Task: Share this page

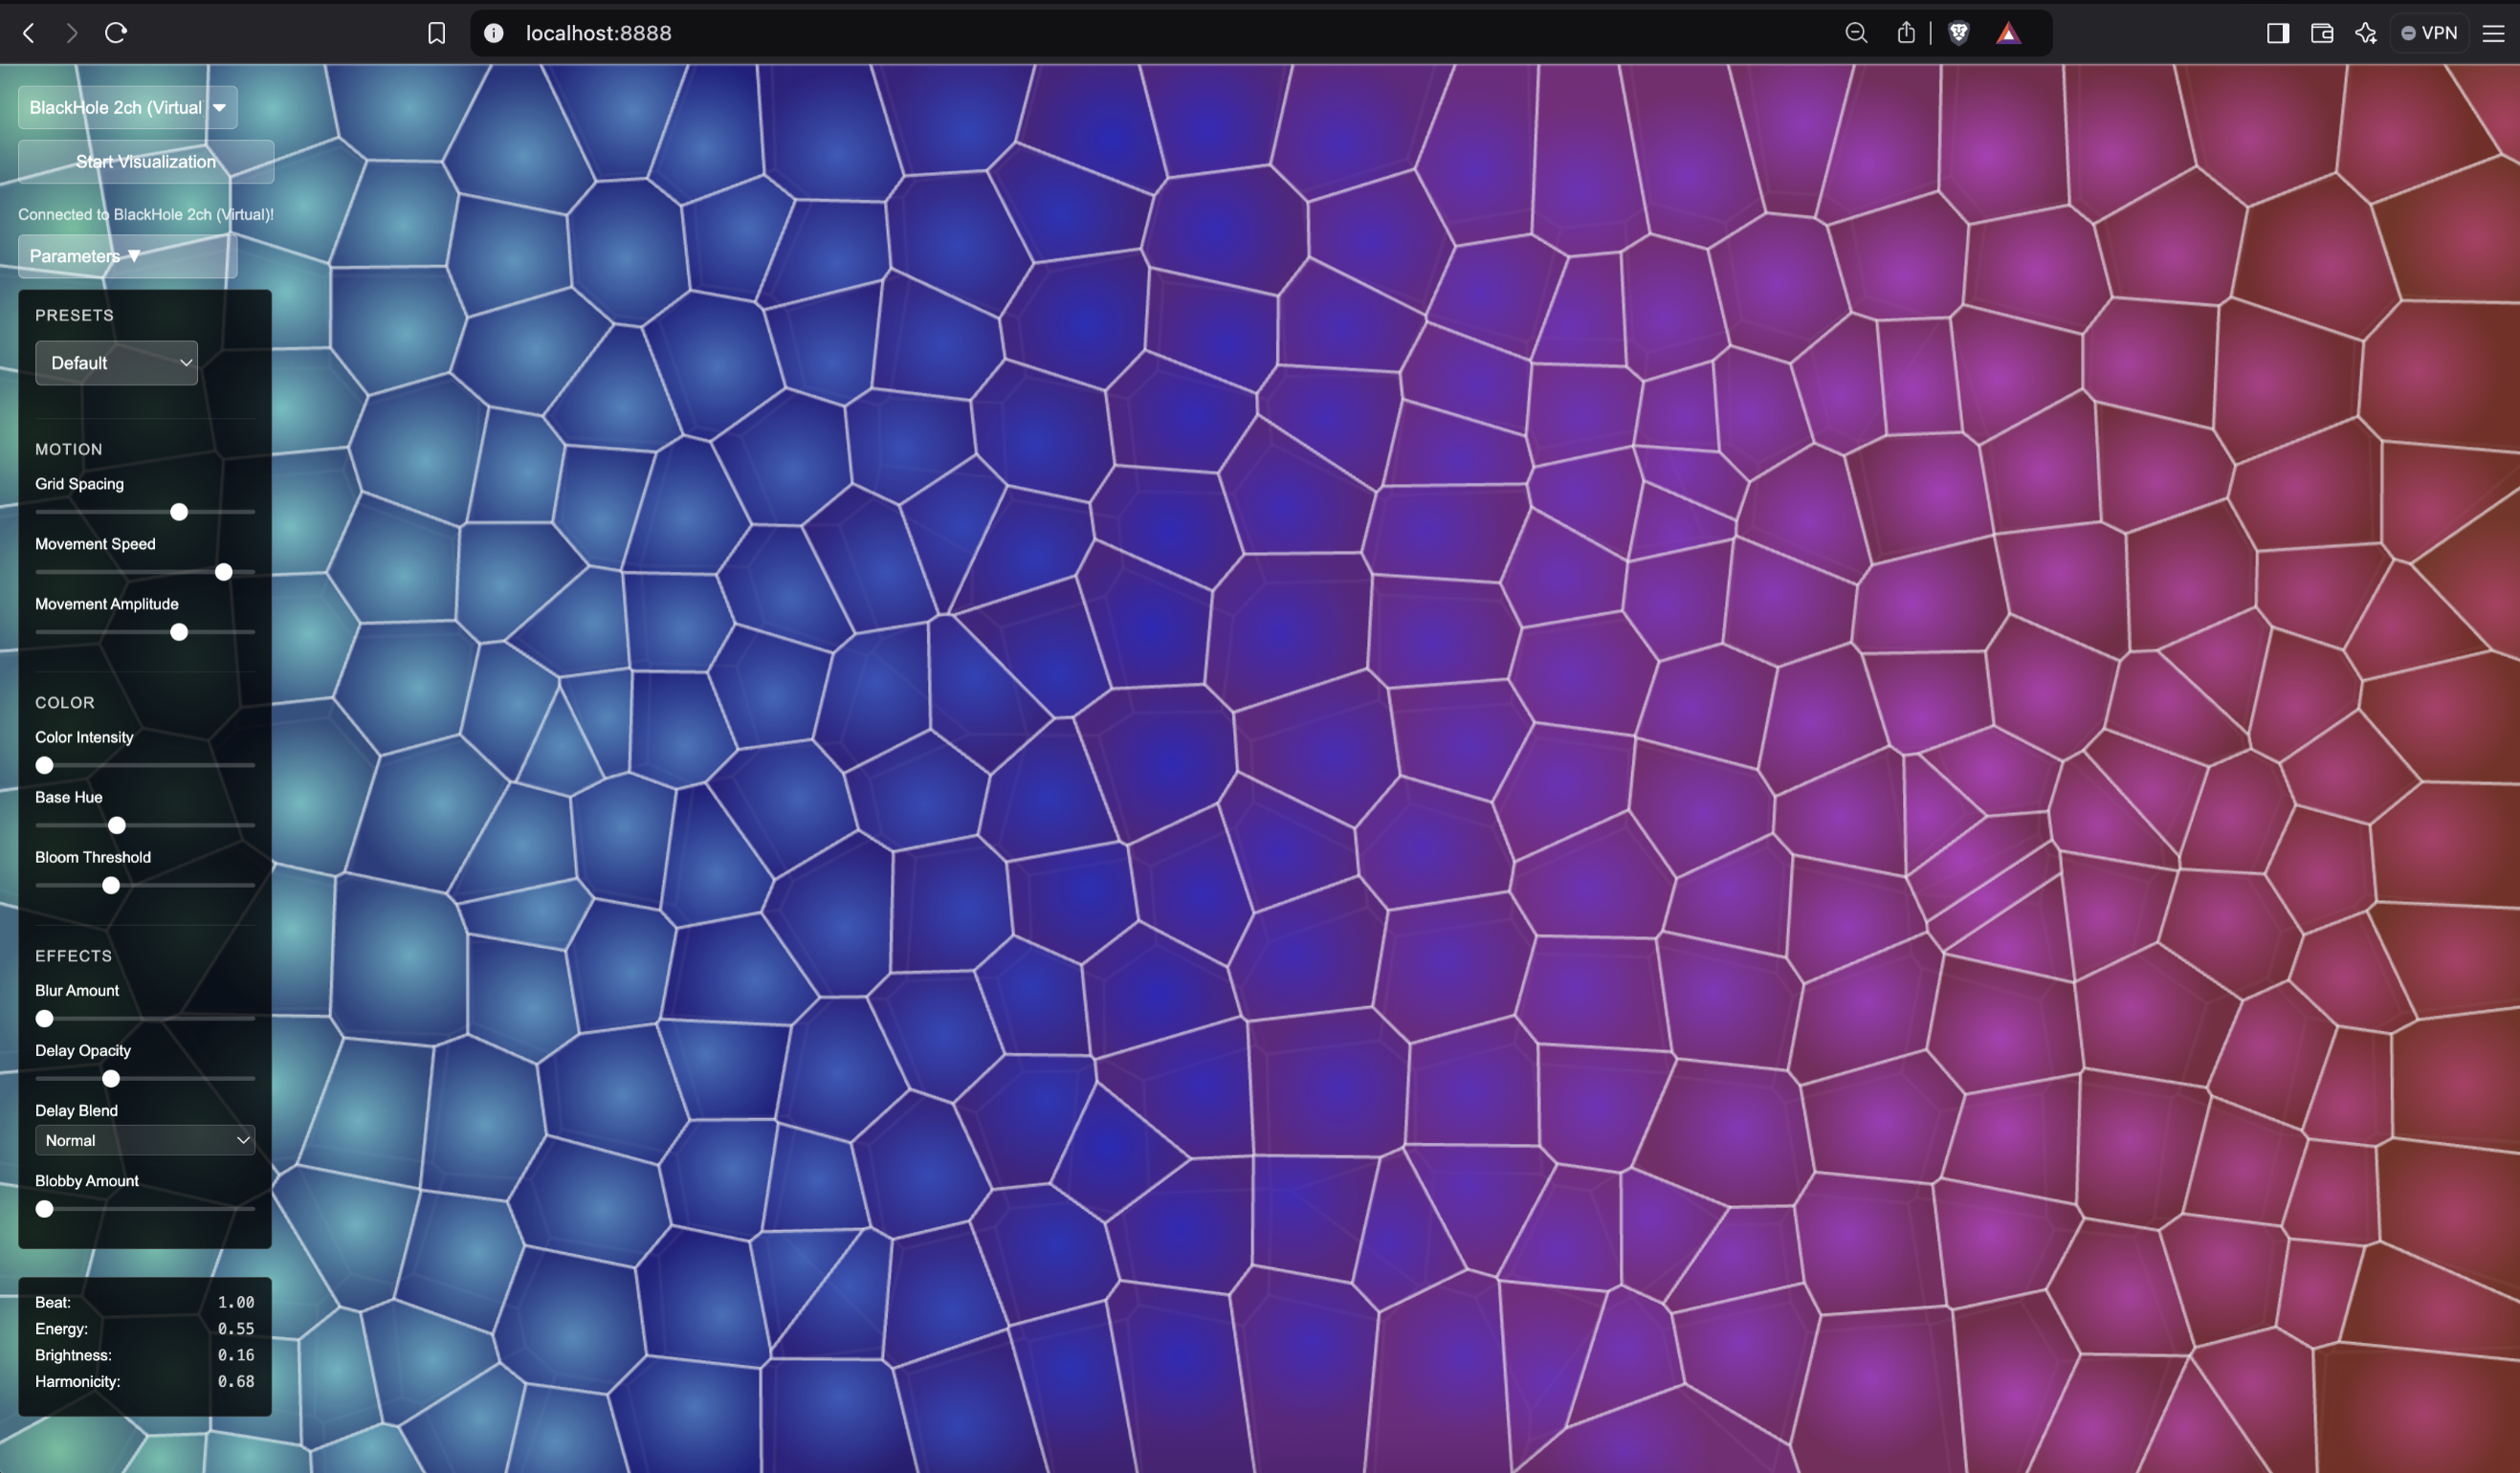Action: point(1906,33)
